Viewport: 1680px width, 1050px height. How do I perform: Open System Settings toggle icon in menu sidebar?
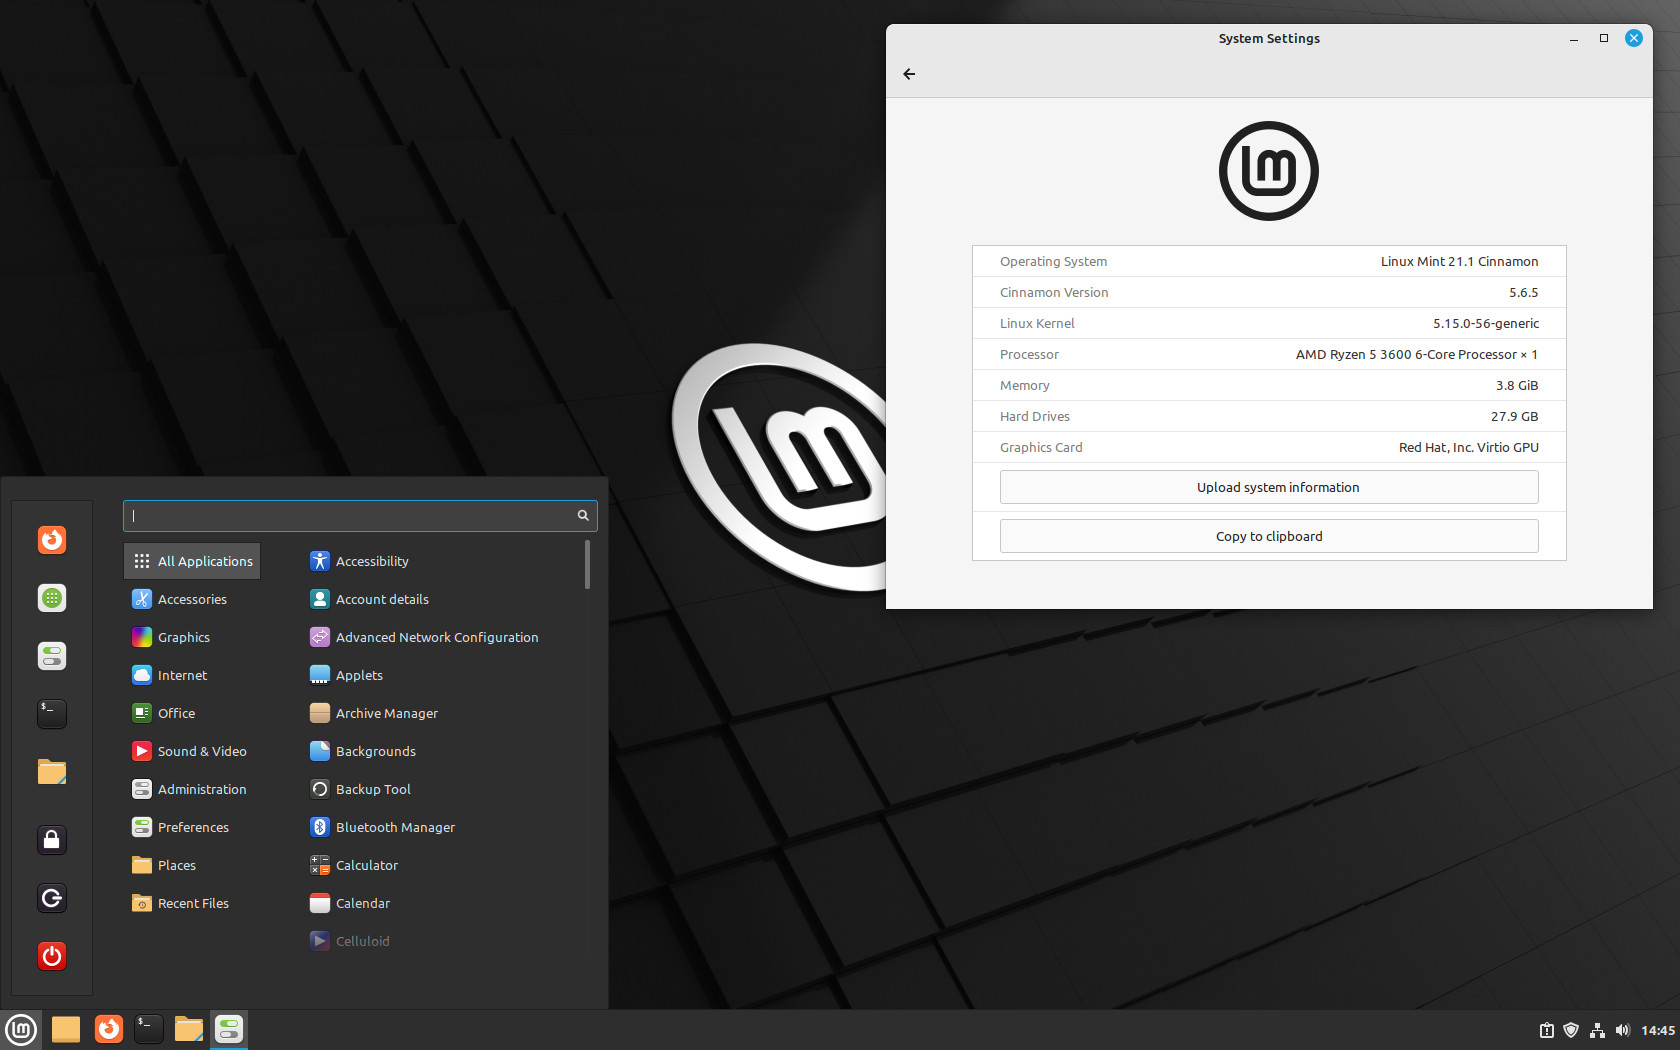tap(52, 656)
